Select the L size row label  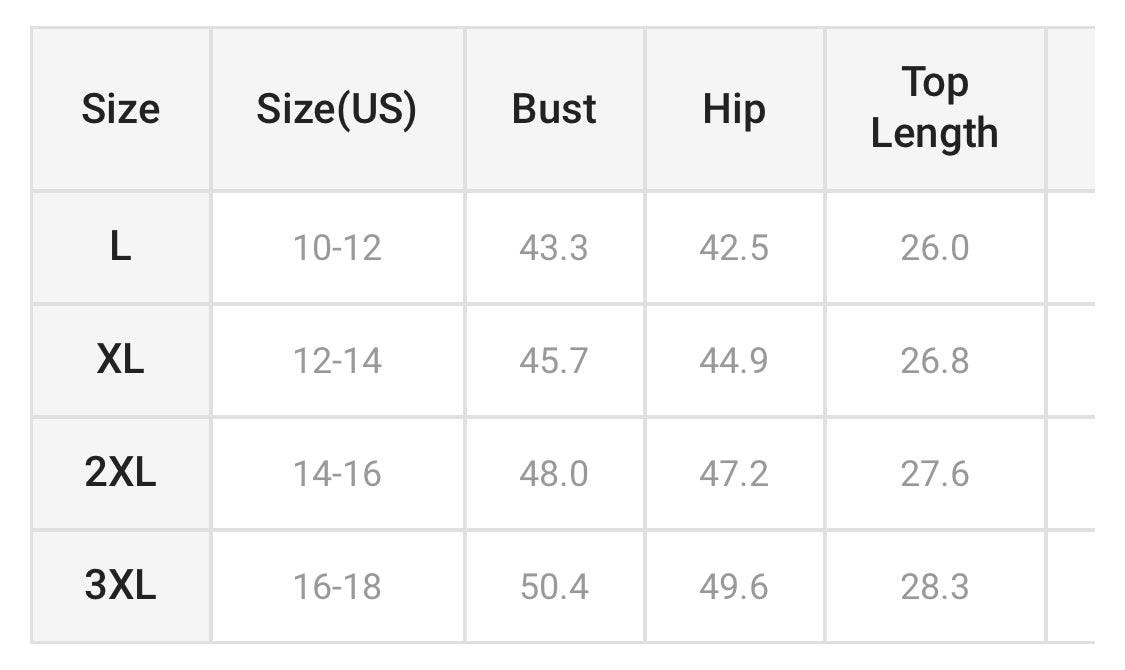tap(120, 247)
